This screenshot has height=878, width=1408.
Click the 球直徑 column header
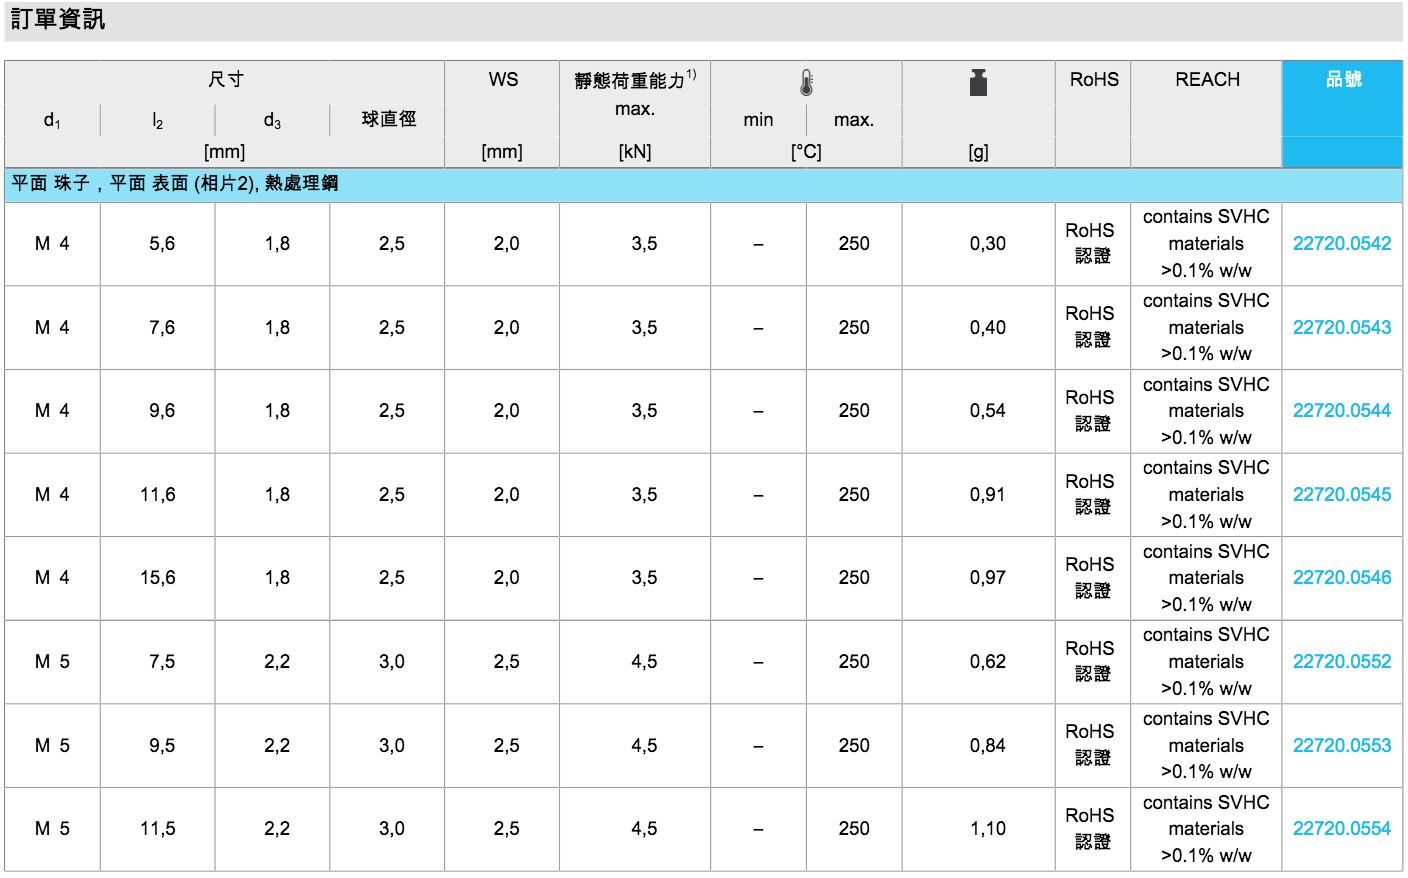click(x=388, y=119)
